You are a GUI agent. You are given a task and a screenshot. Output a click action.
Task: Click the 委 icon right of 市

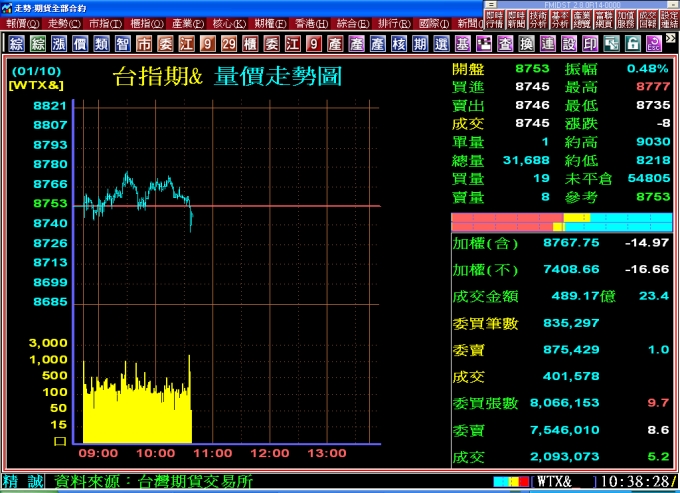click(x=165, y=44)
